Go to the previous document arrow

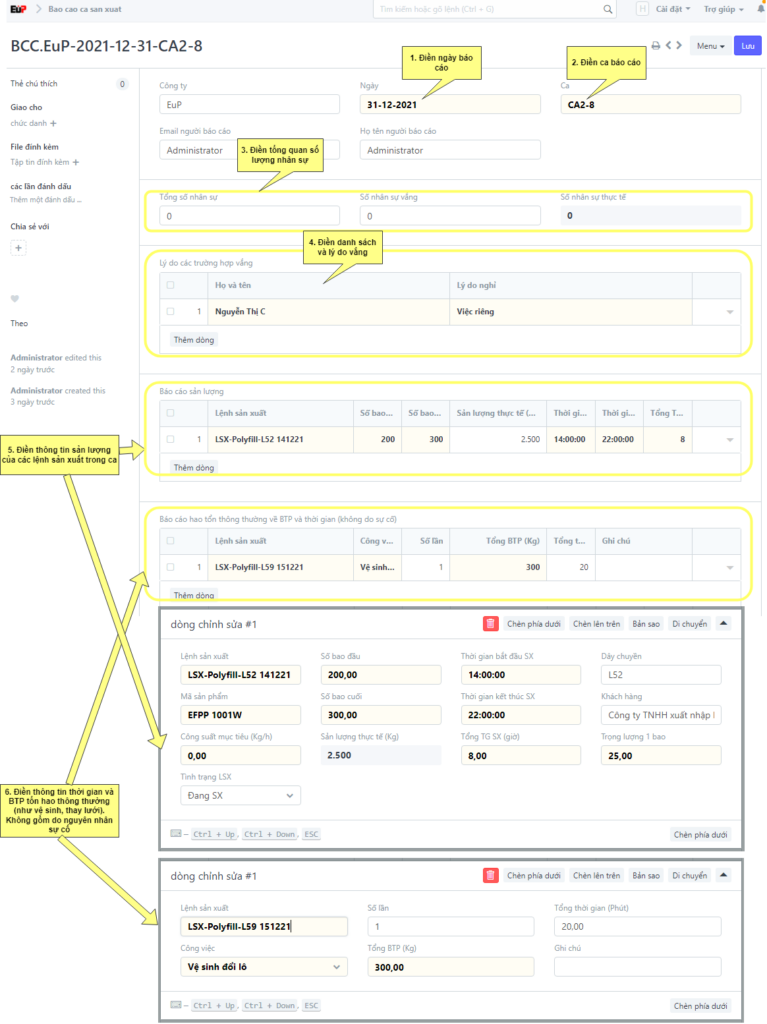point(669,46)
